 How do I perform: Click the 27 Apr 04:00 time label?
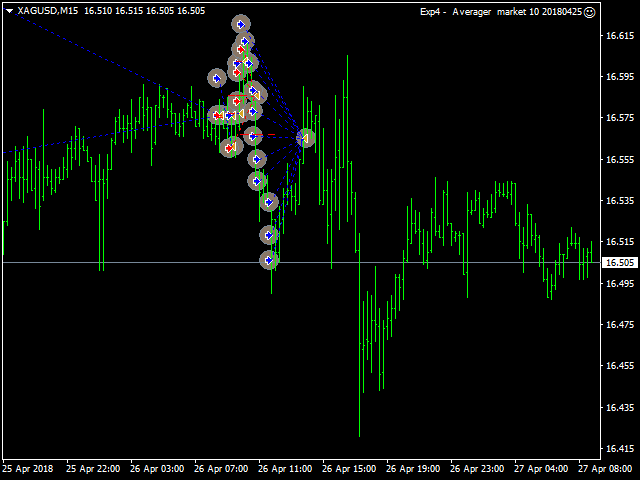click(541, 469)
